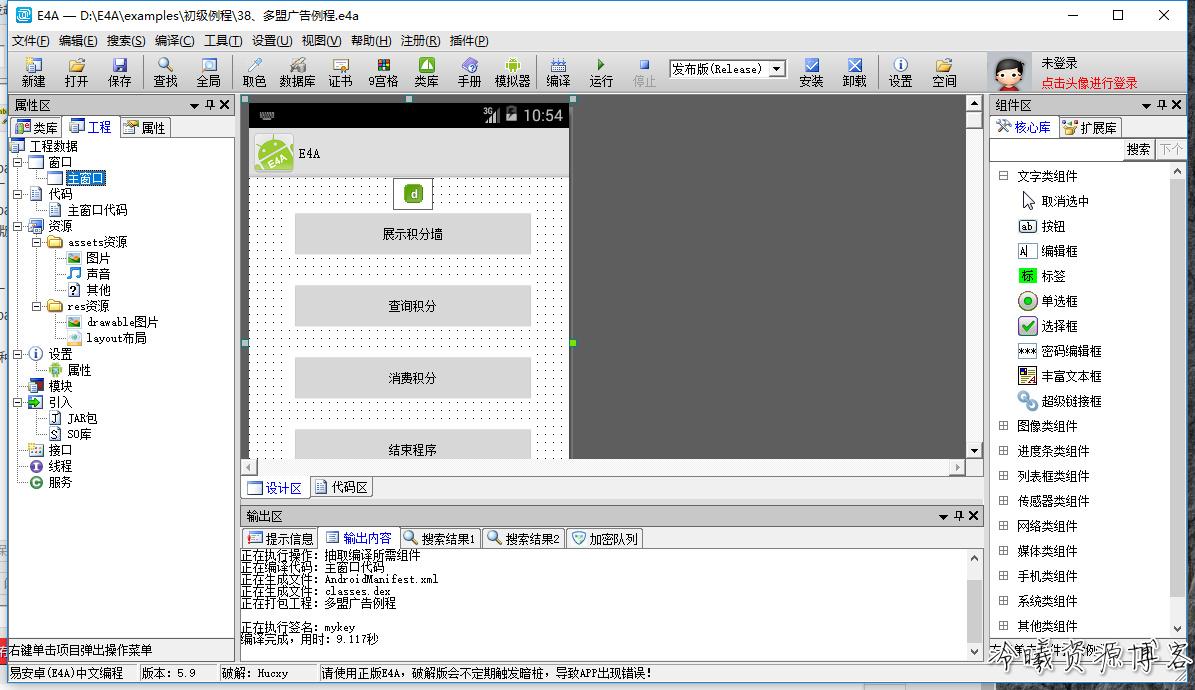Viewport: 1195px width, 690px height.
Task: Select the 编辑框 edit box component
Action: click(x=1048, y=251)
